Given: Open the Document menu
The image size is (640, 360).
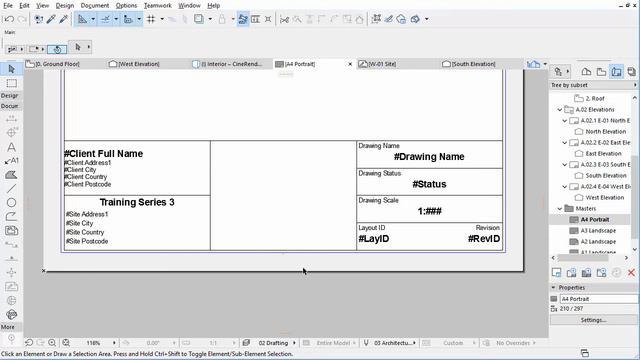Looking at the screenshot, I should (x=95, y=5).
